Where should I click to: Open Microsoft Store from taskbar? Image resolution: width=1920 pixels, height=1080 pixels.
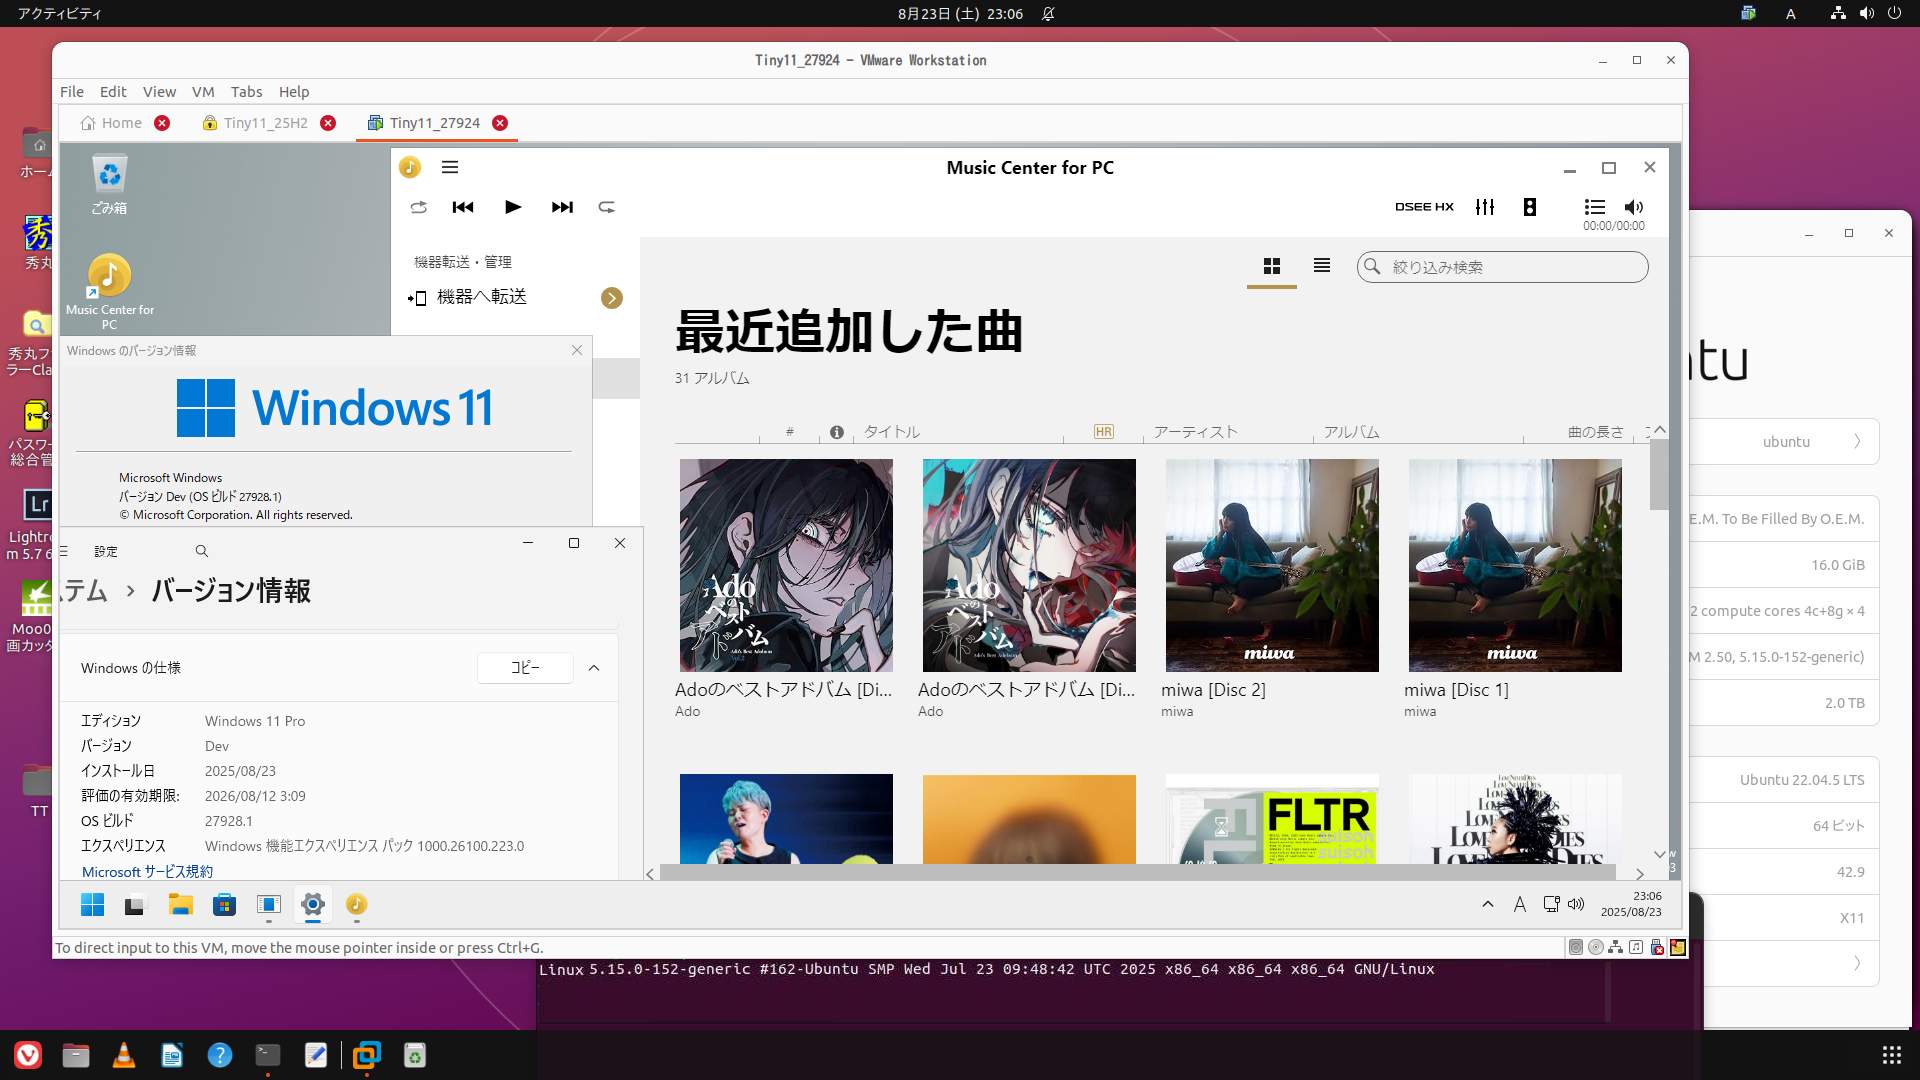coord(224,905)
